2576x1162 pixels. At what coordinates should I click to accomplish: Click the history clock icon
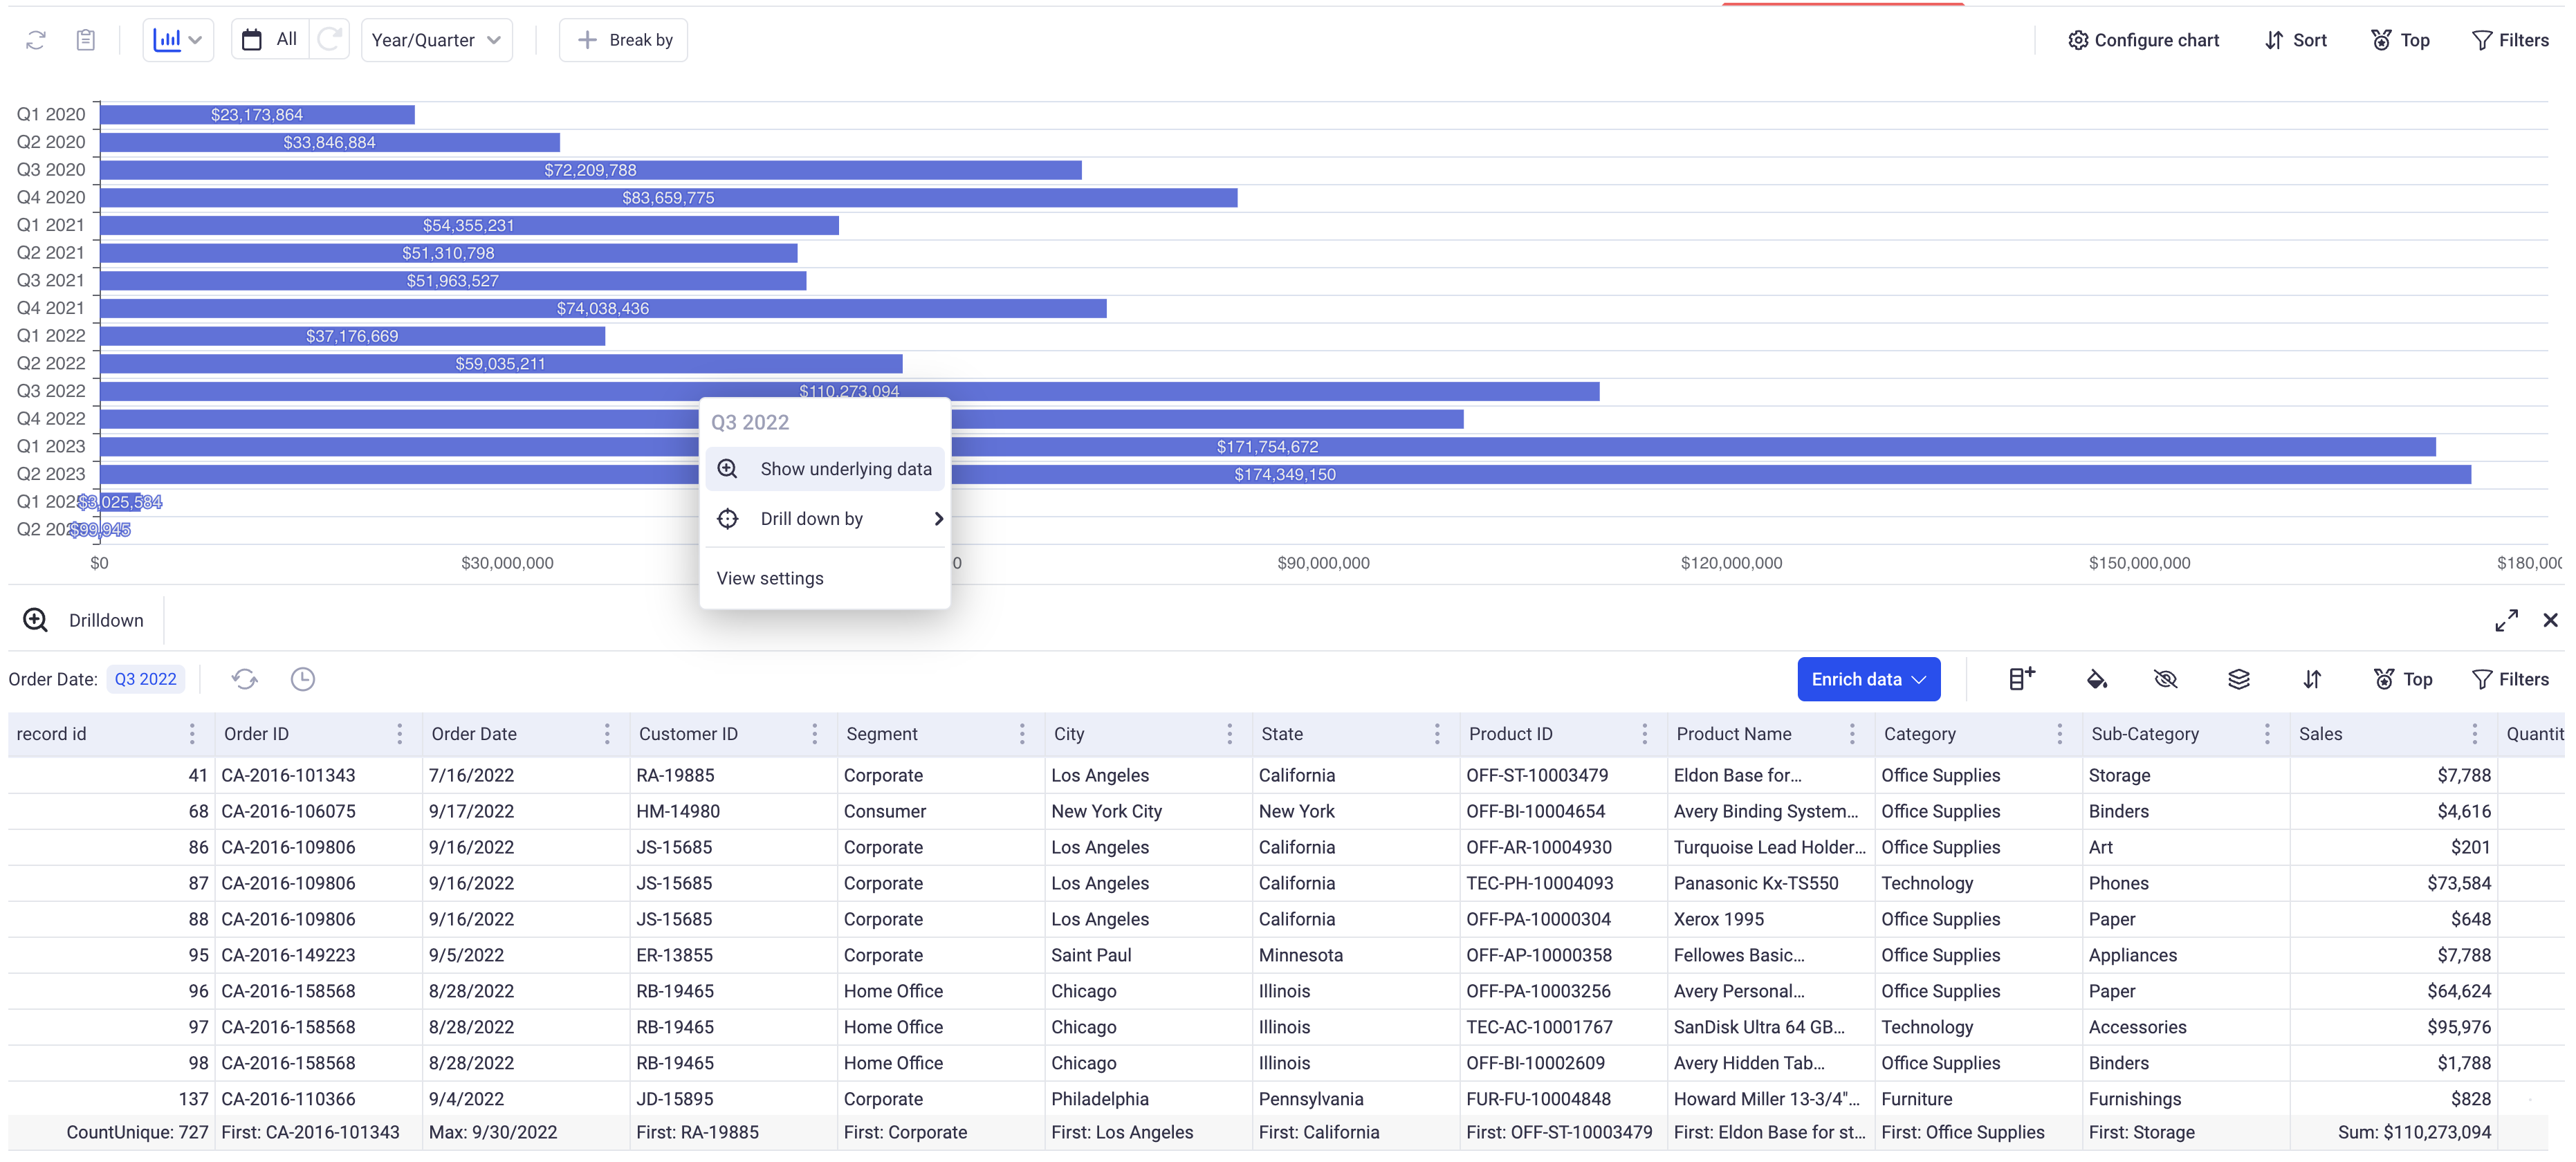click(x=303, y=680)
